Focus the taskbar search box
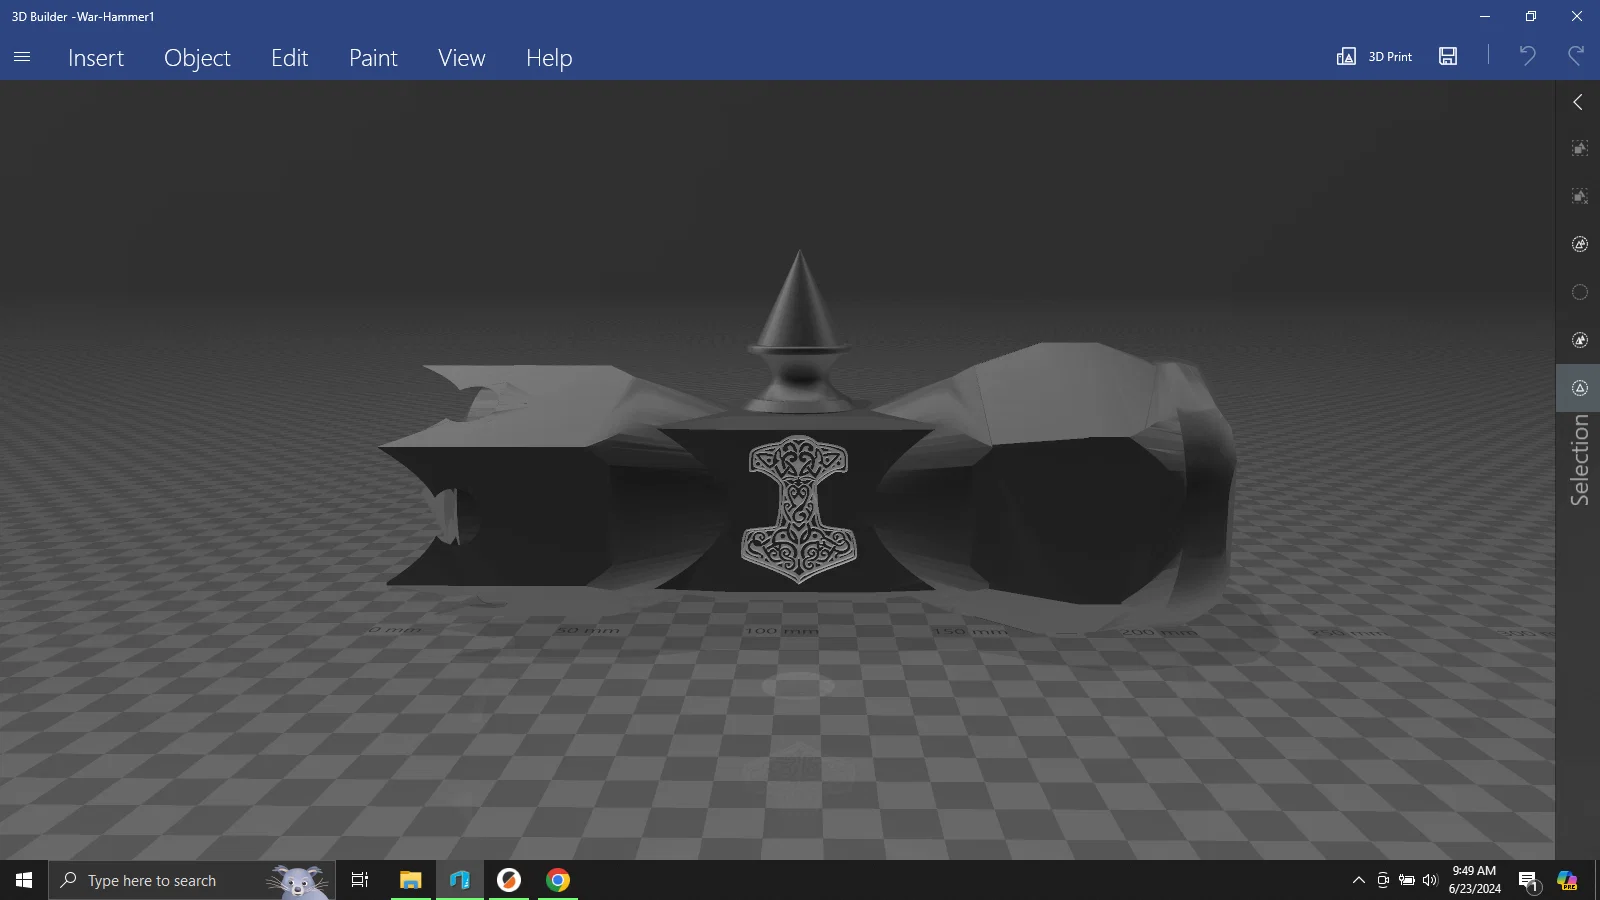The width and height of the screenshot is (1600, 900). pyautogui.click(x=192, y=880)
